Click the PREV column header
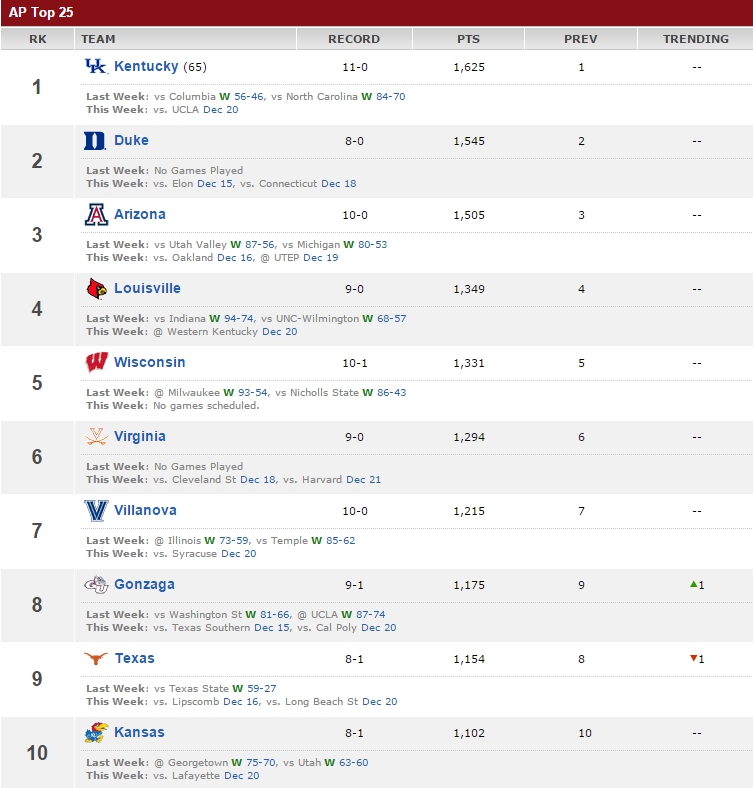Viewport: 753px width, 788px height. point(581,39)
